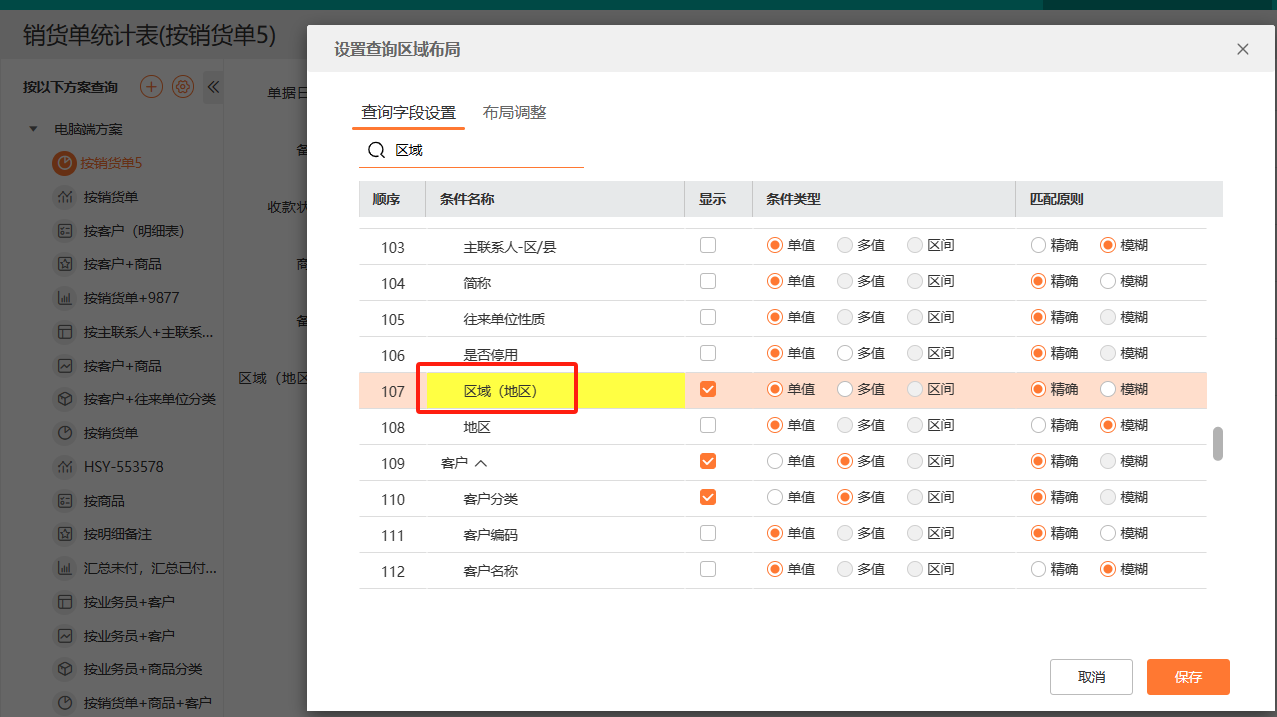Click the icon beside HSY-553578 scheme
1277x717 pixels.
pos(65,467)
